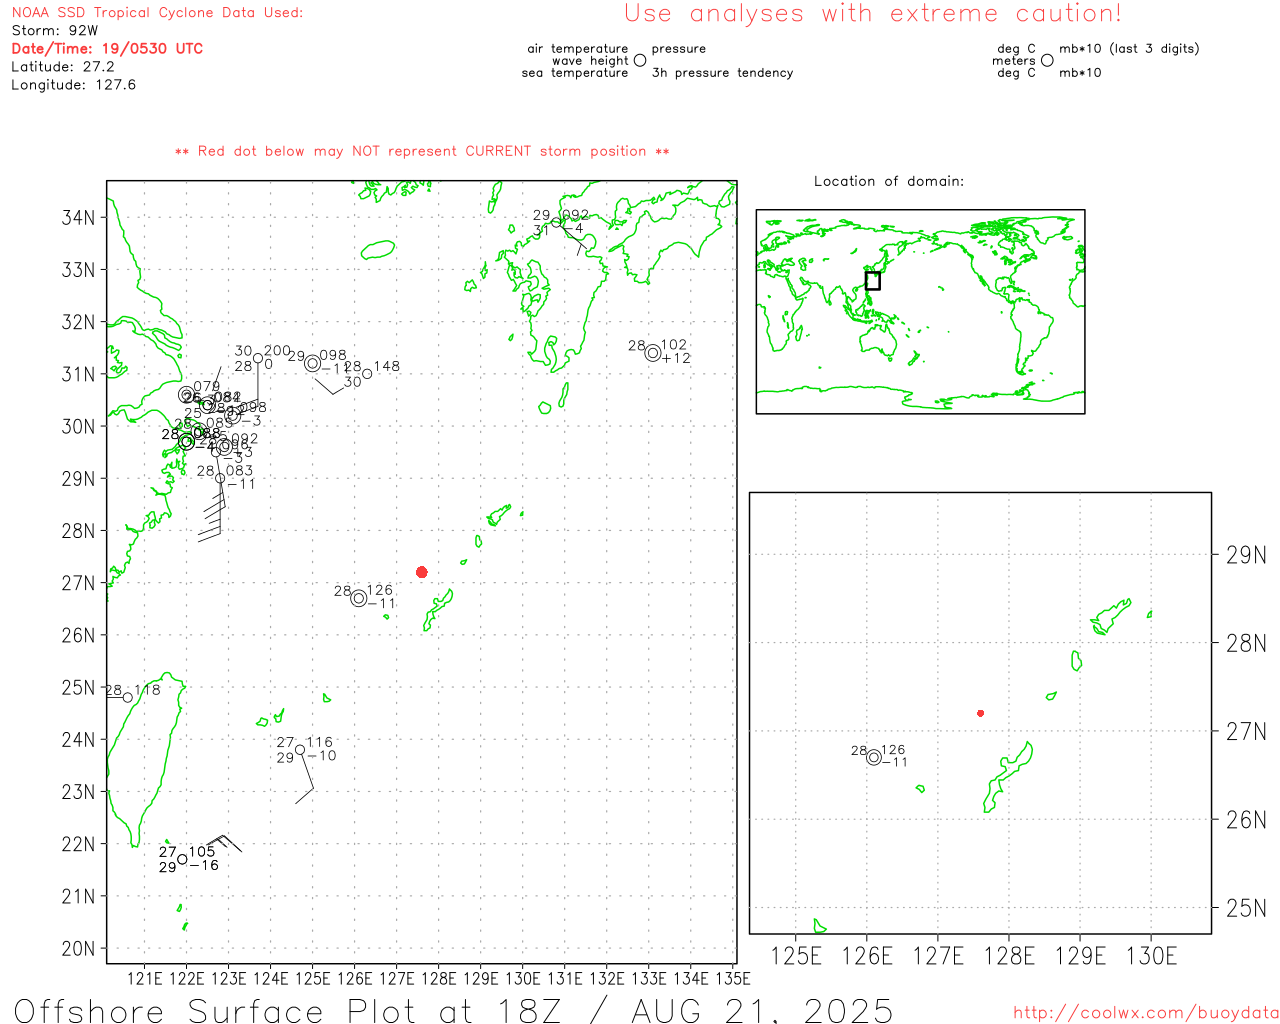
Task: Click the 'NOAA SSD Tropical Cyclone Data Used:' heading
Action: pyautogui.click(x=157, y=13)
